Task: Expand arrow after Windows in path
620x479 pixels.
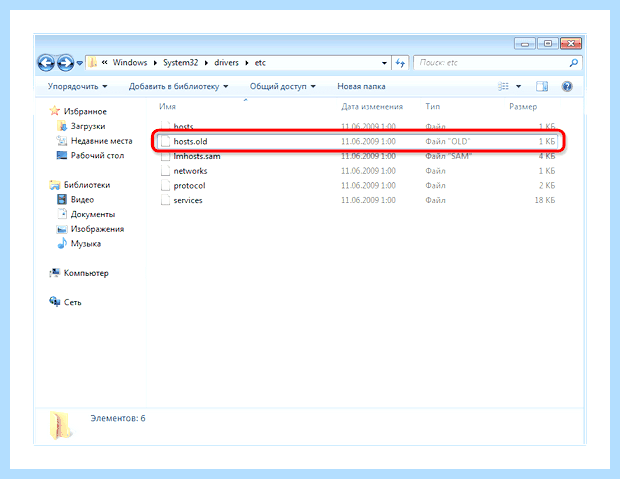Action: click(x=155, y=63)
